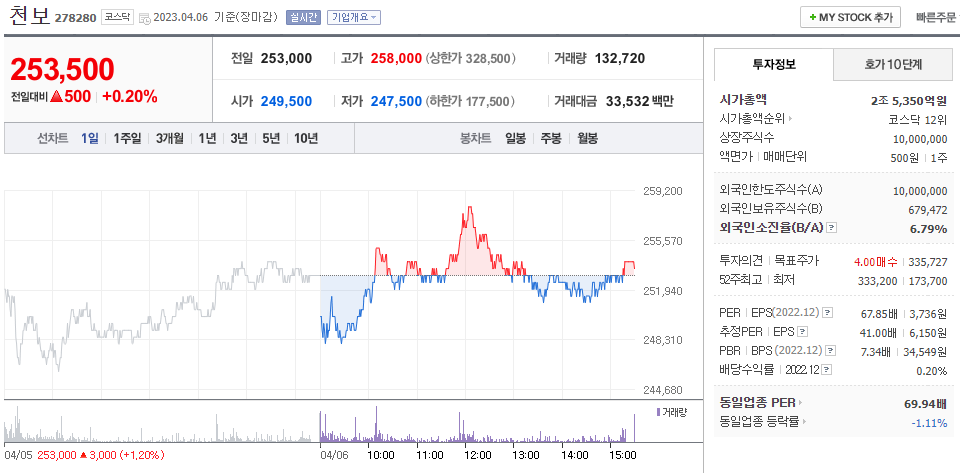Click the 4.00매수 investment opinion
The height and width of the screenshot is (473, 960).
point(876,262)
